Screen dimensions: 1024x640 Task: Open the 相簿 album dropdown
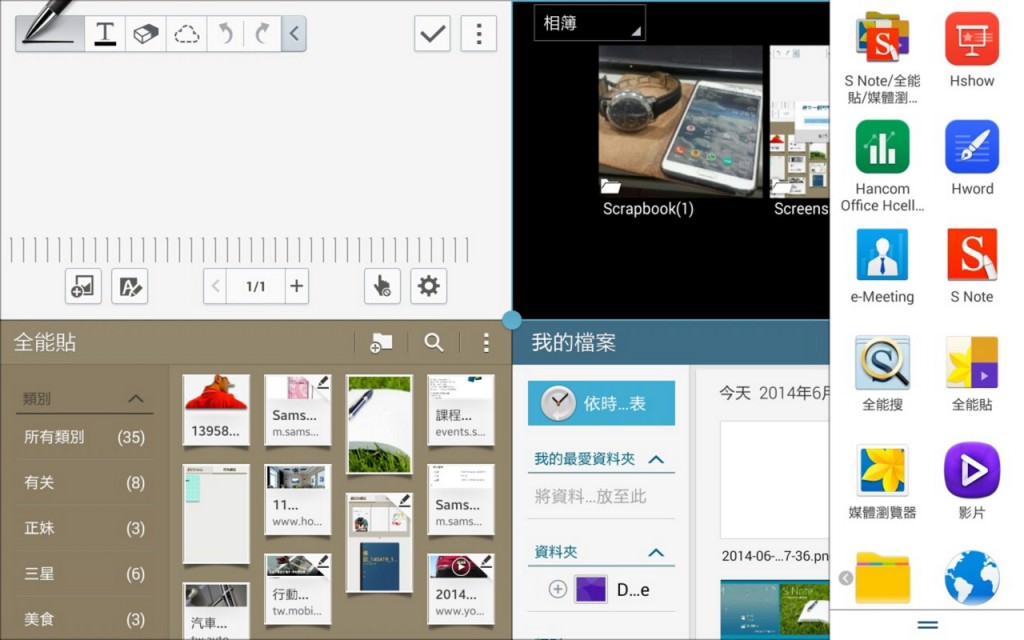tap(590, 23)
